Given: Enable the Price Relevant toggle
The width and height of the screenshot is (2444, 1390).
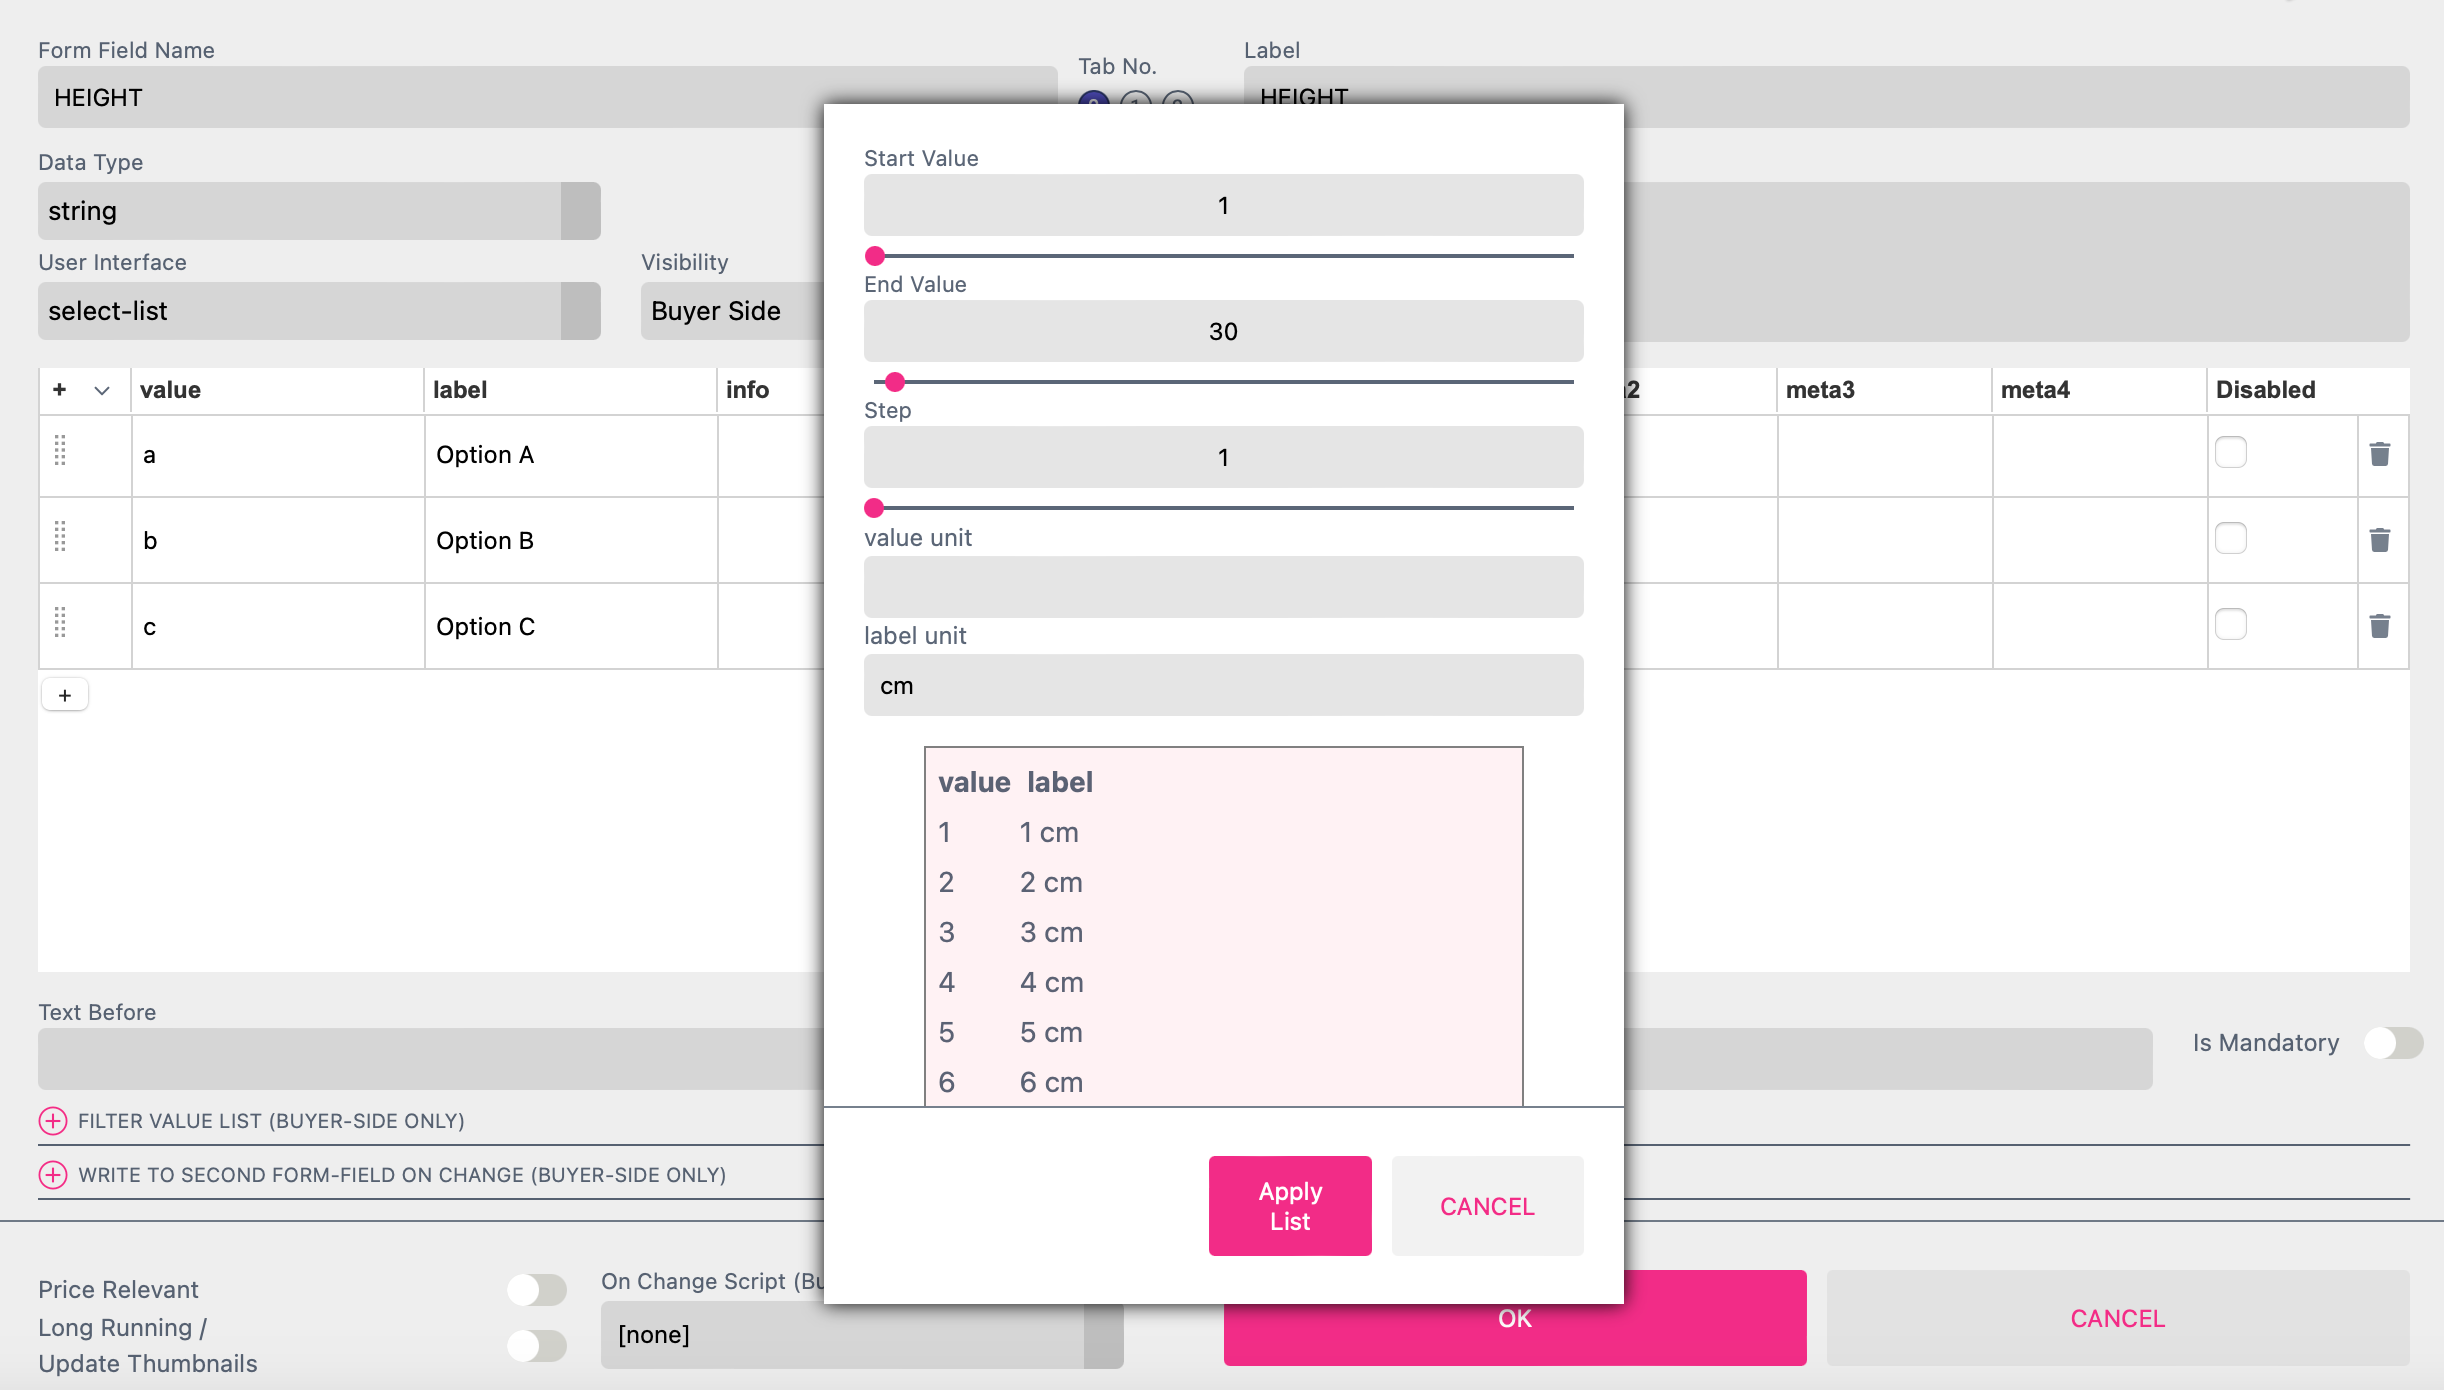Looking at the screenshot, I should (x=537, y=1289).
